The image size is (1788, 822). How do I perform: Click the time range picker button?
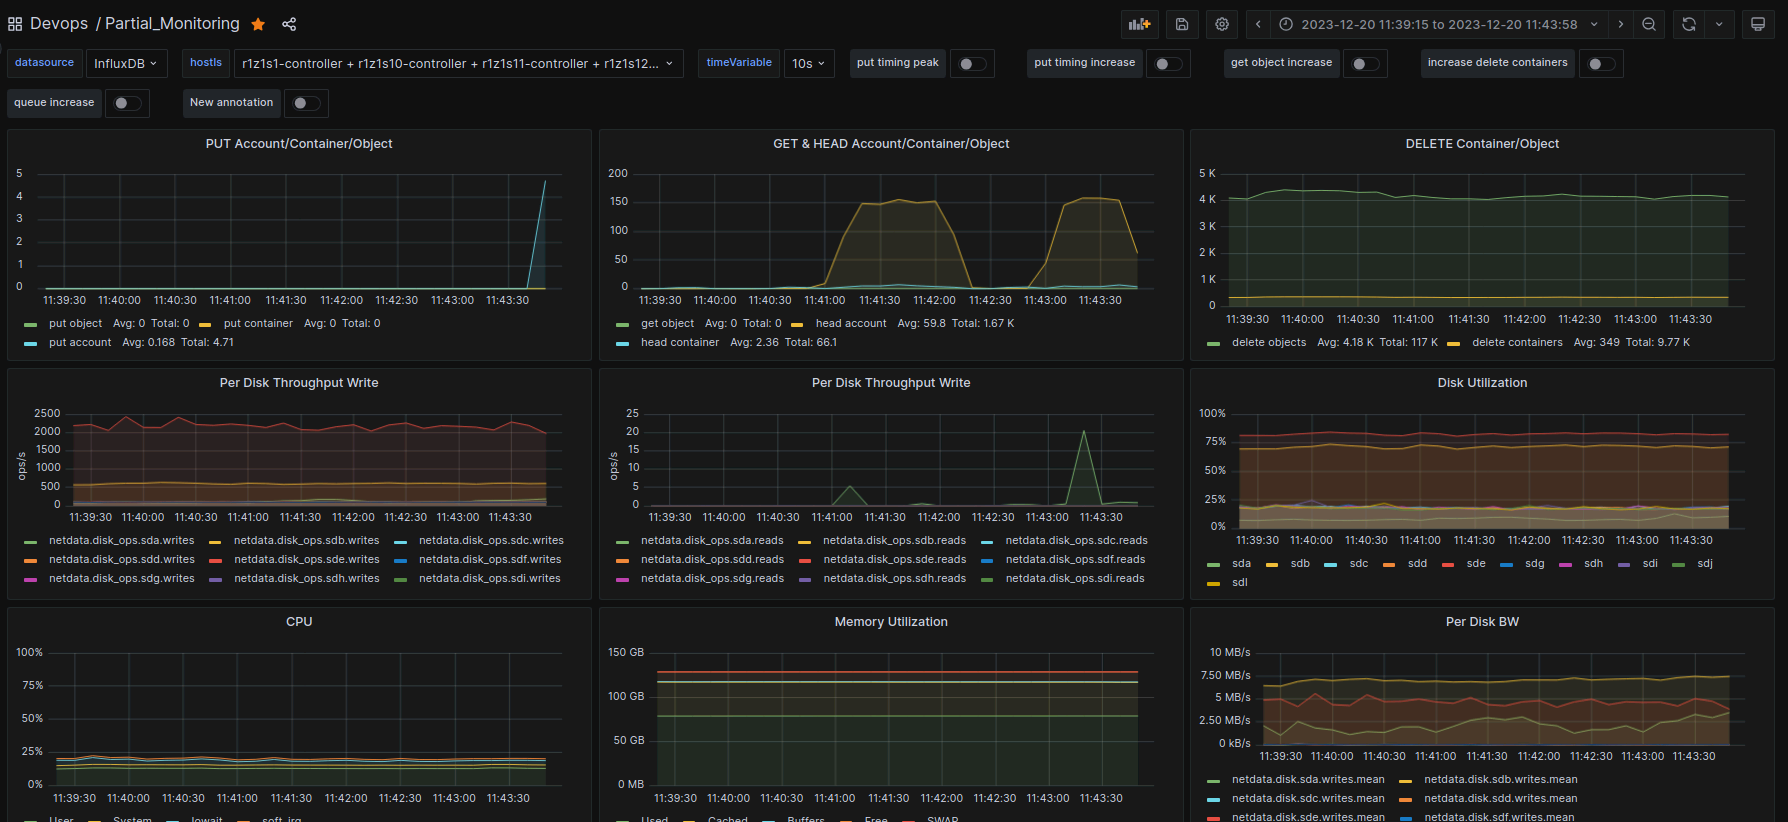point(1439,24)
